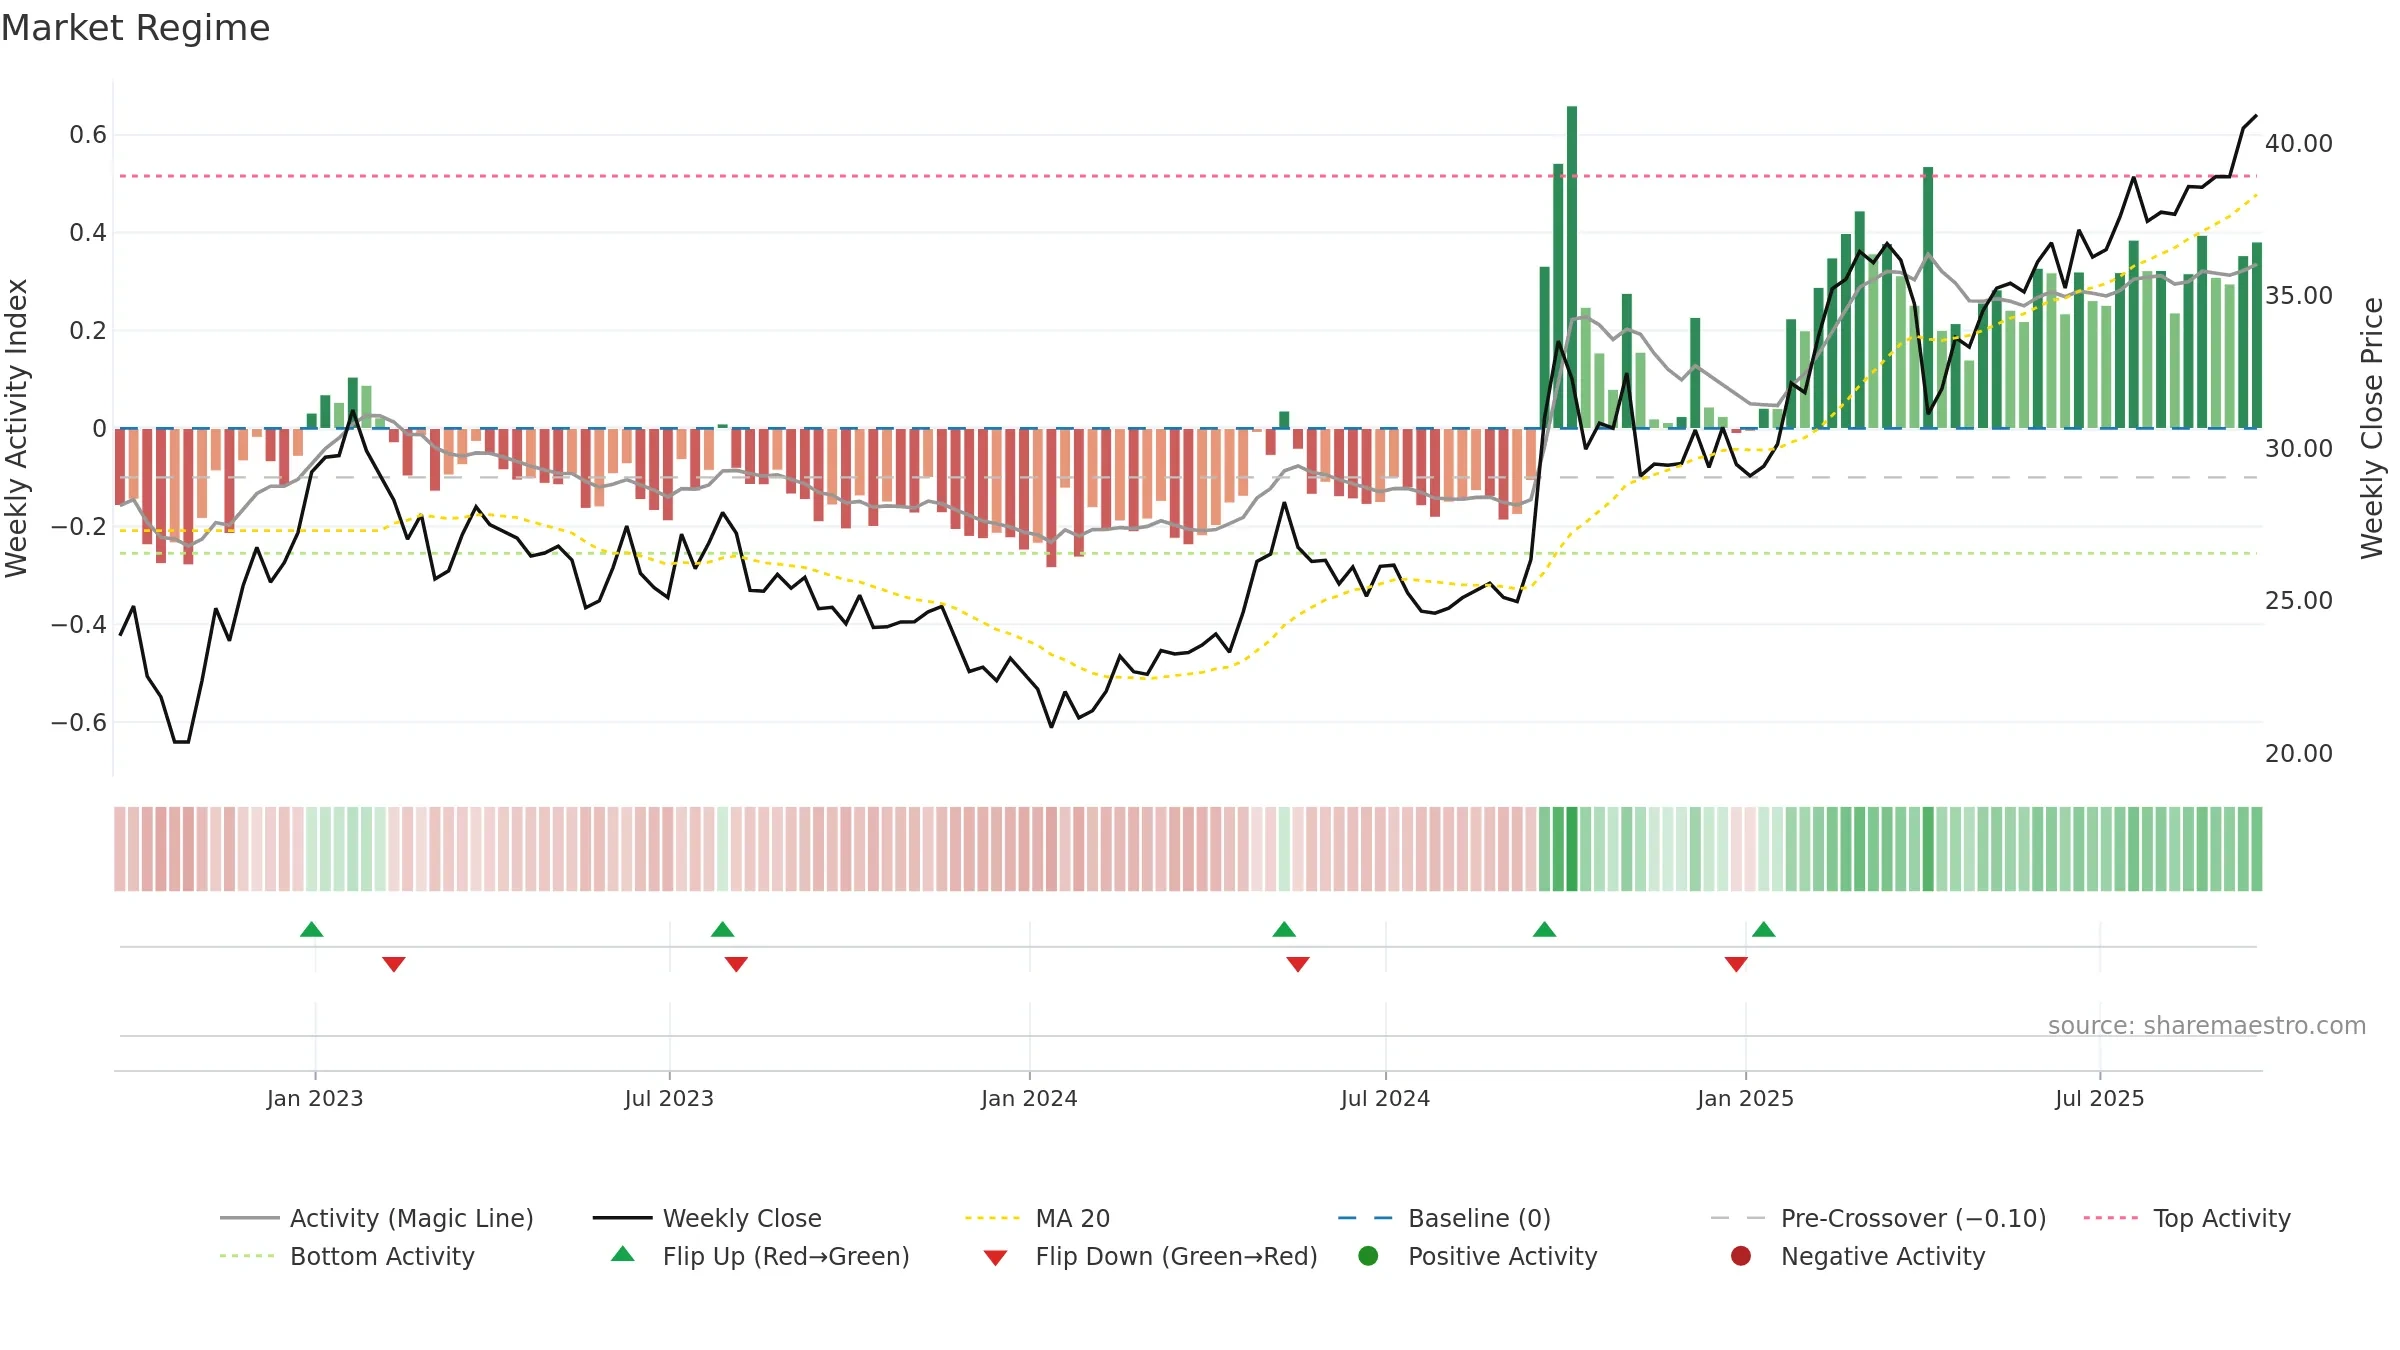2400x1350 pixels.
Task: Click the rightmost green cell of the regime heat strip
Action: point(2257,848)
